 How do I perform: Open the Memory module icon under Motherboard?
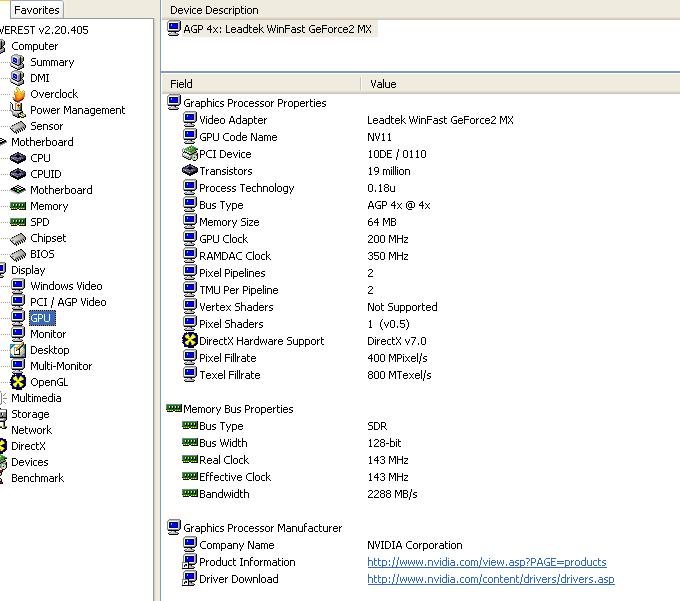[x=18, y=206]
